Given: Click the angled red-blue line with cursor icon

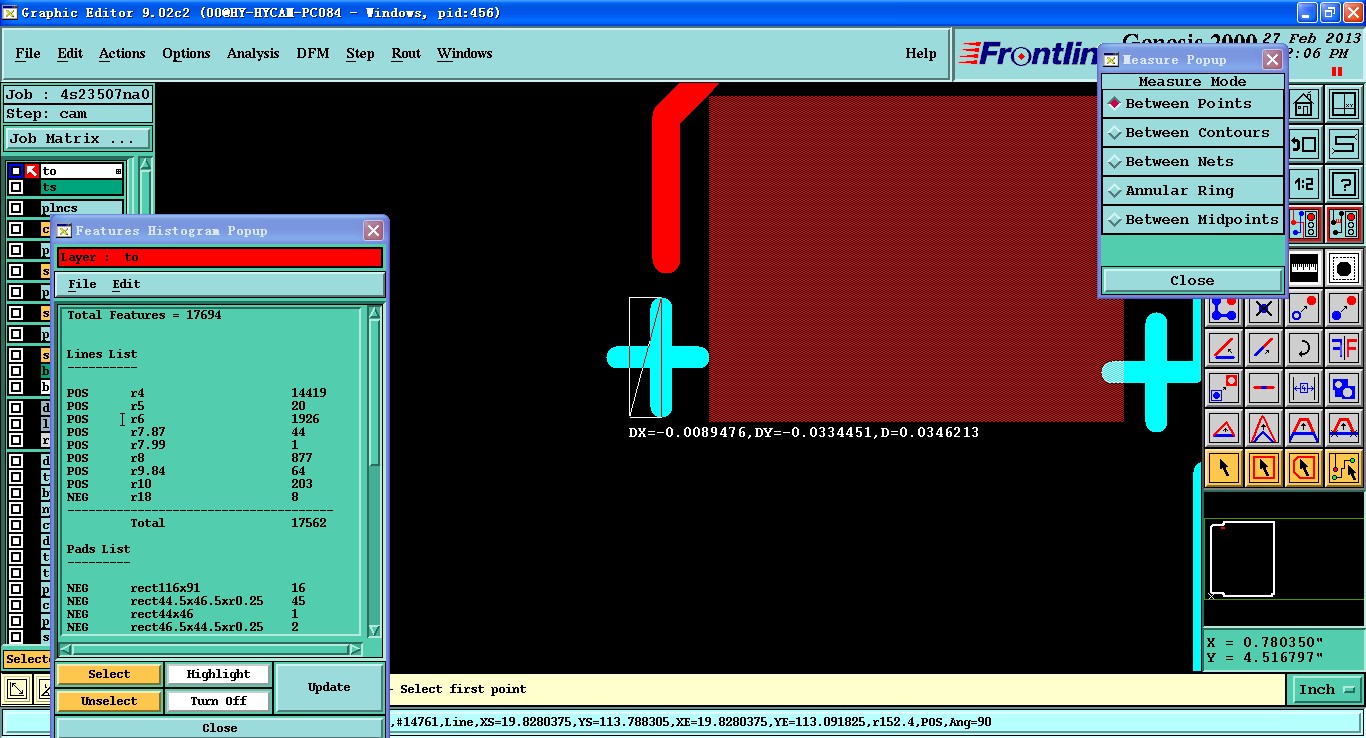Looking at the screenshot, I should point(1224,348).
